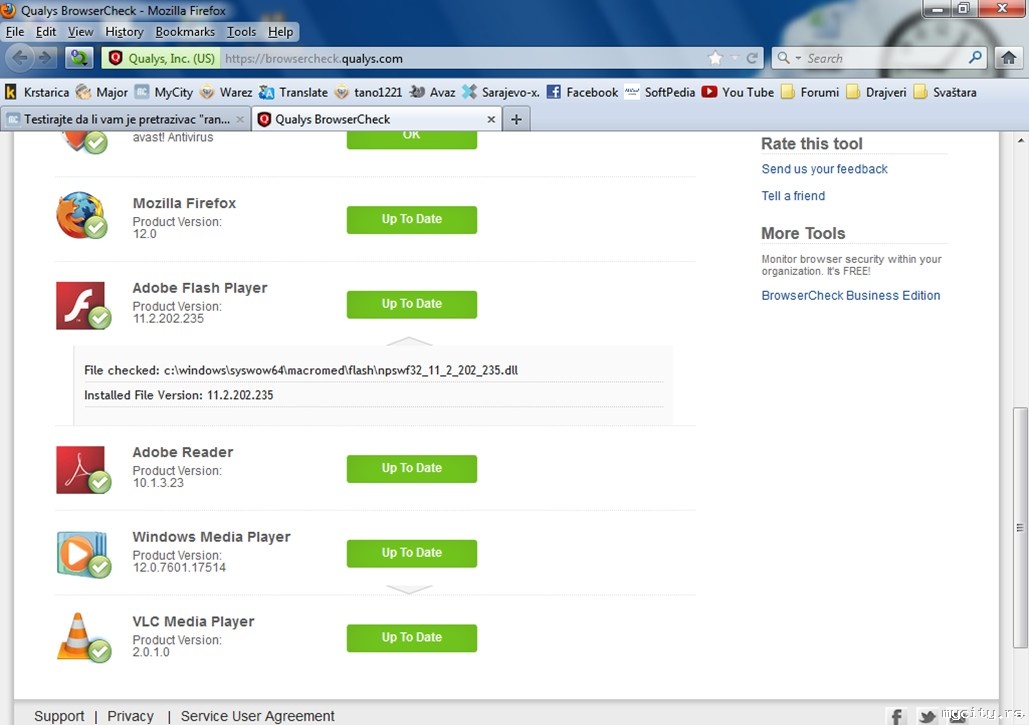
Task: Click the green toolbar icon beside navigation arrows
Action: (79, 58)
